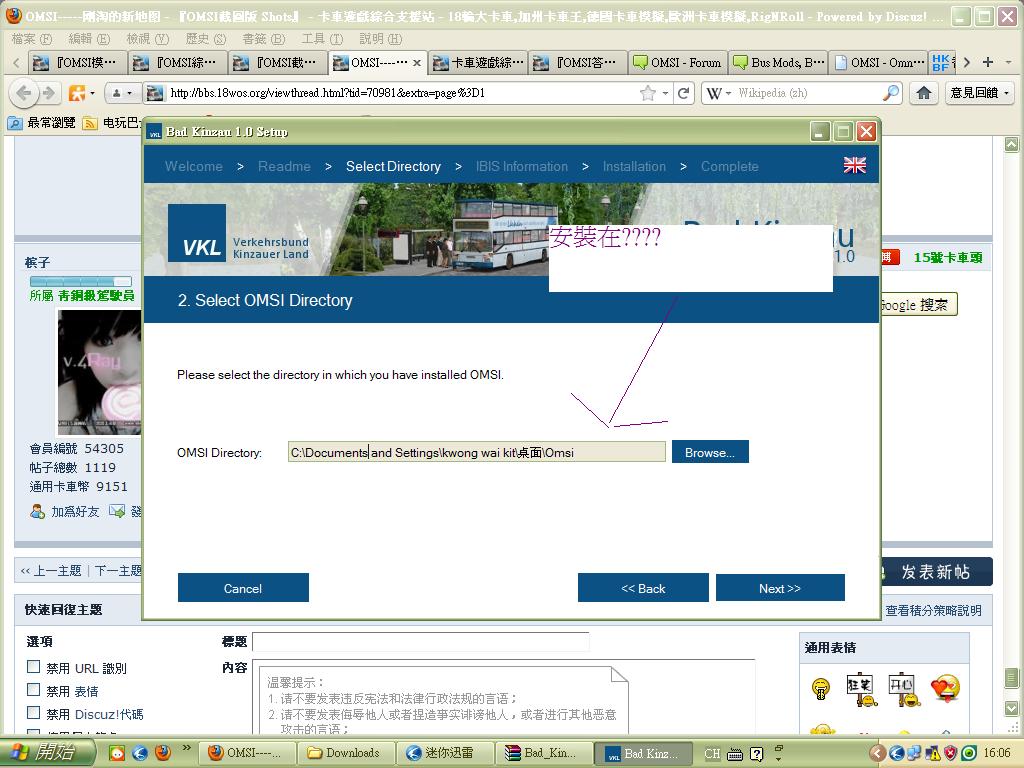
Task: Open the user profile toolbar dropdown
Action: [x=121, y=93]
